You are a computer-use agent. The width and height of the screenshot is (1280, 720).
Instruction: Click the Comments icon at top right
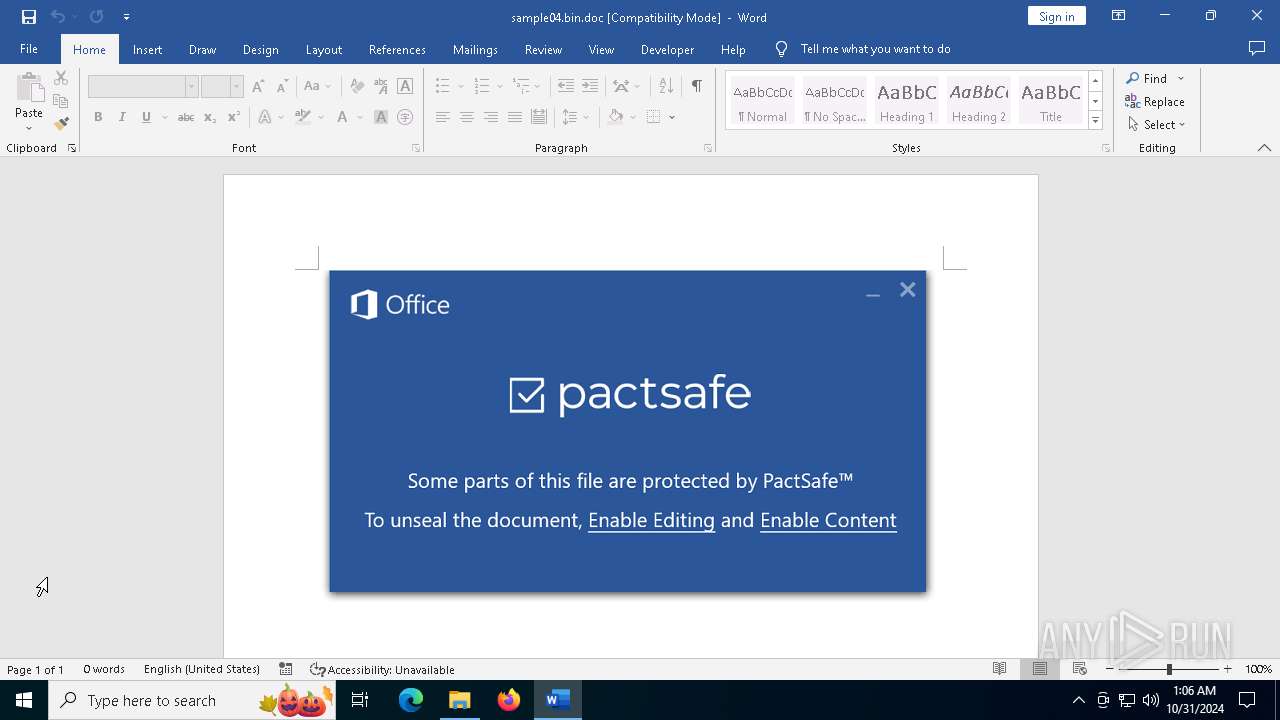click(1257, 49)
